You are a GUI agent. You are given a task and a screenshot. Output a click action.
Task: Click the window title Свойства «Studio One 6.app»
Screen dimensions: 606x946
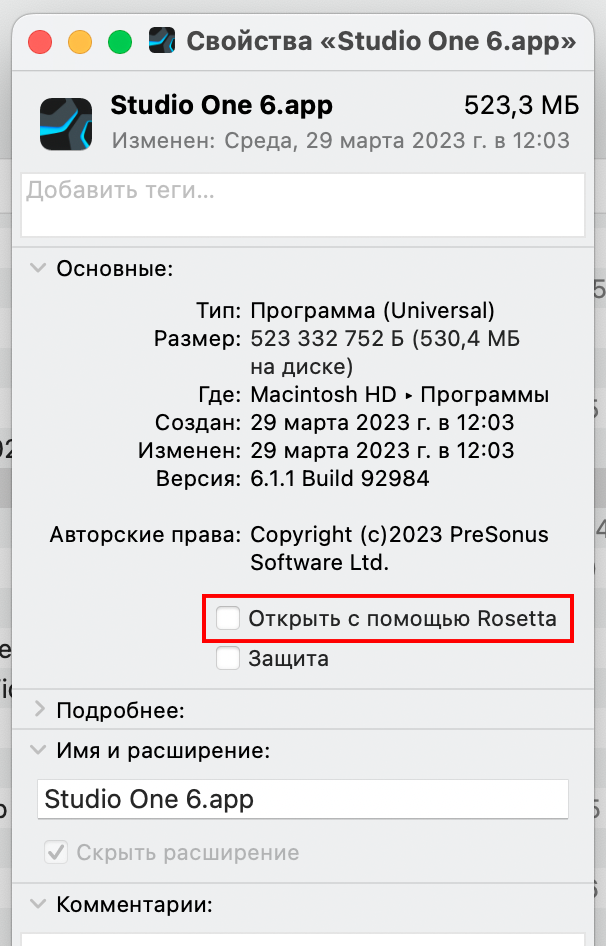tap(381, 42)
